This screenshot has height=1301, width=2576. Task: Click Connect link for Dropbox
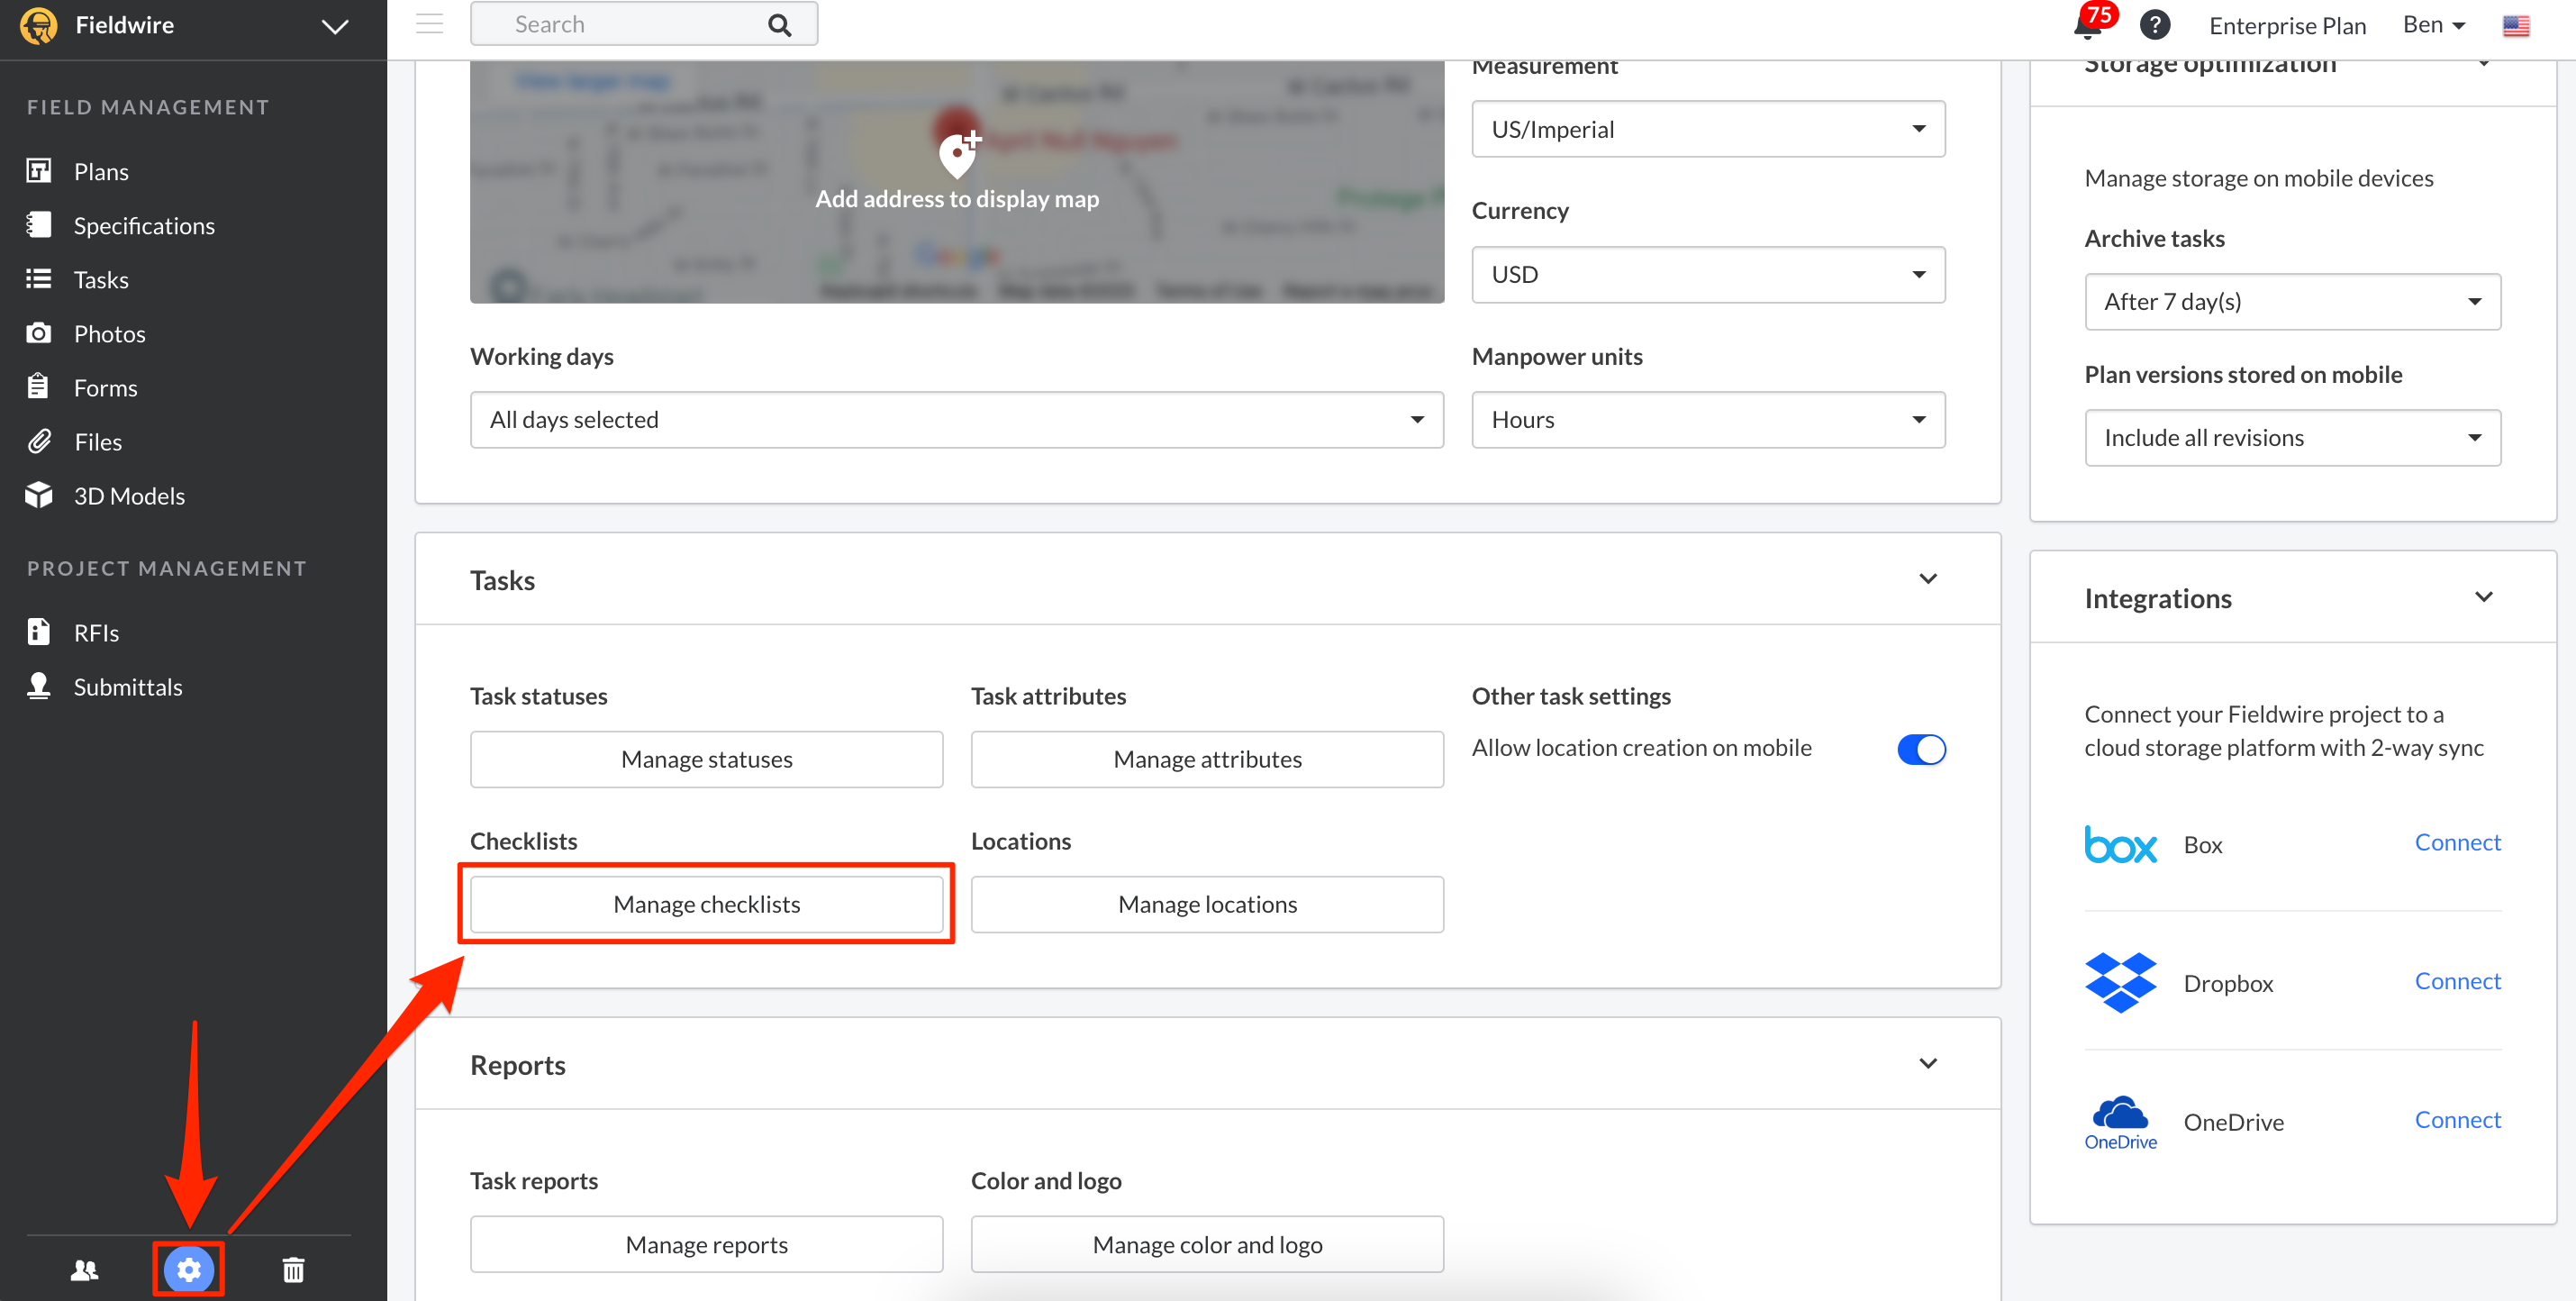pyautogui.click(x=2456, y=981)
